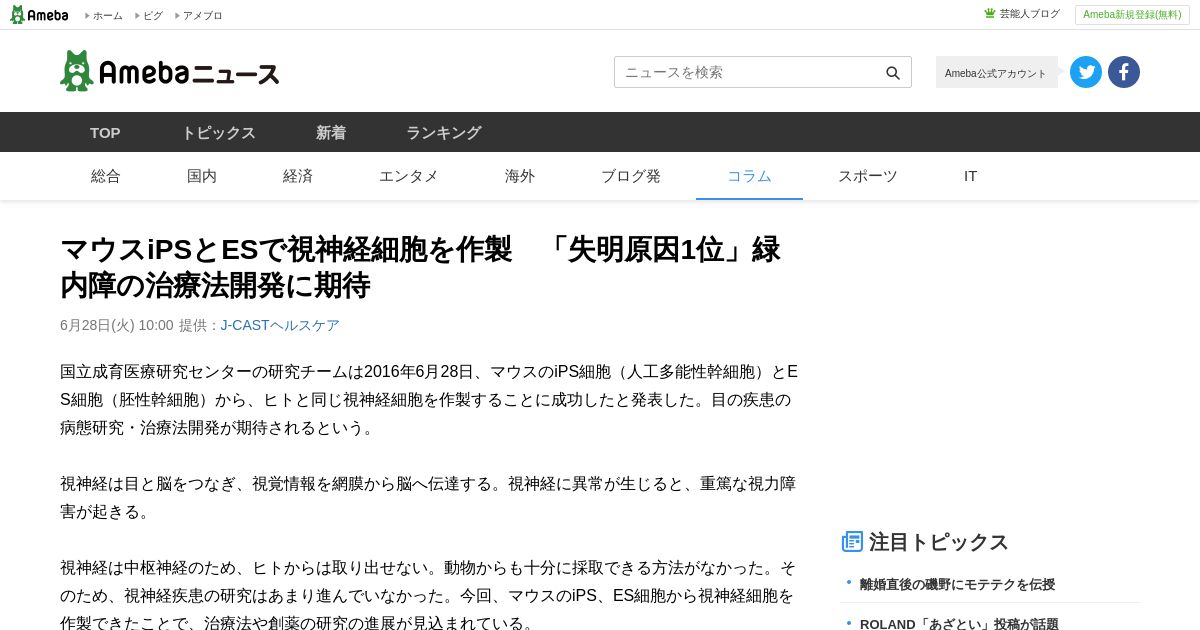The height and width of the screenshot is (630, 1200).
Task: Click the search magnifier icon
Action: tap(893, 73)
